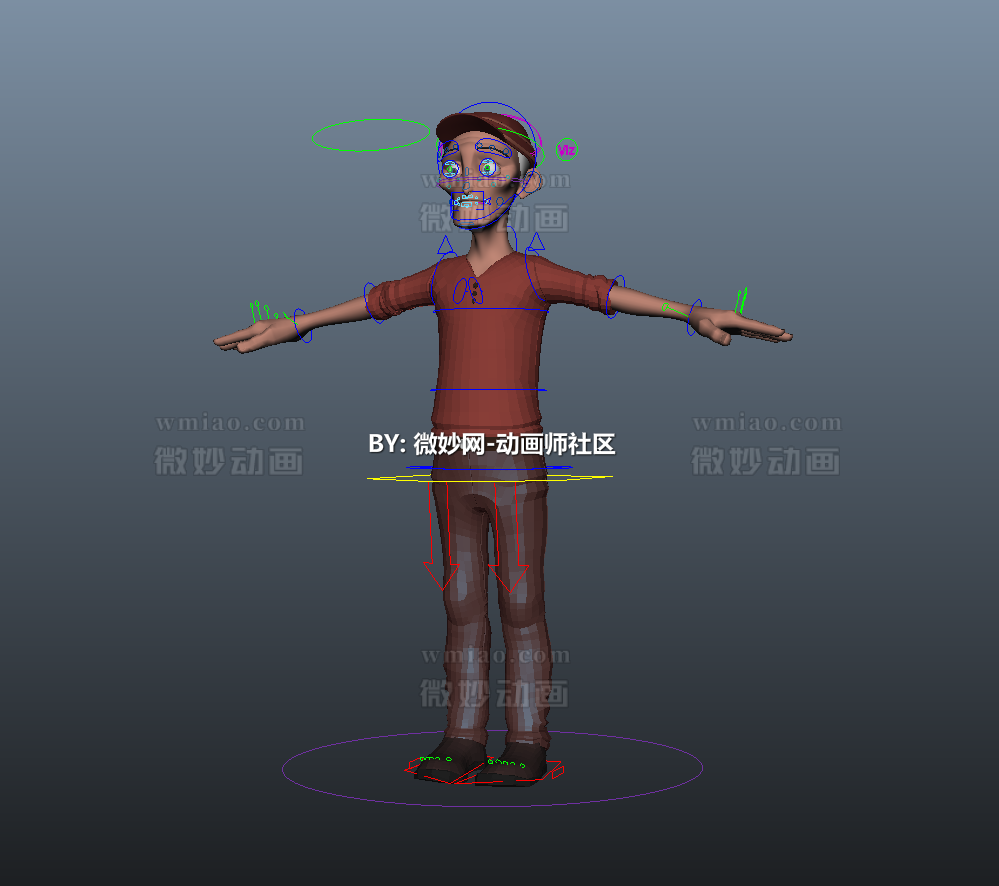999x886 pixels.
Task: Click the twin blue oval controls on the chest
Action: (x=467, y=291)
